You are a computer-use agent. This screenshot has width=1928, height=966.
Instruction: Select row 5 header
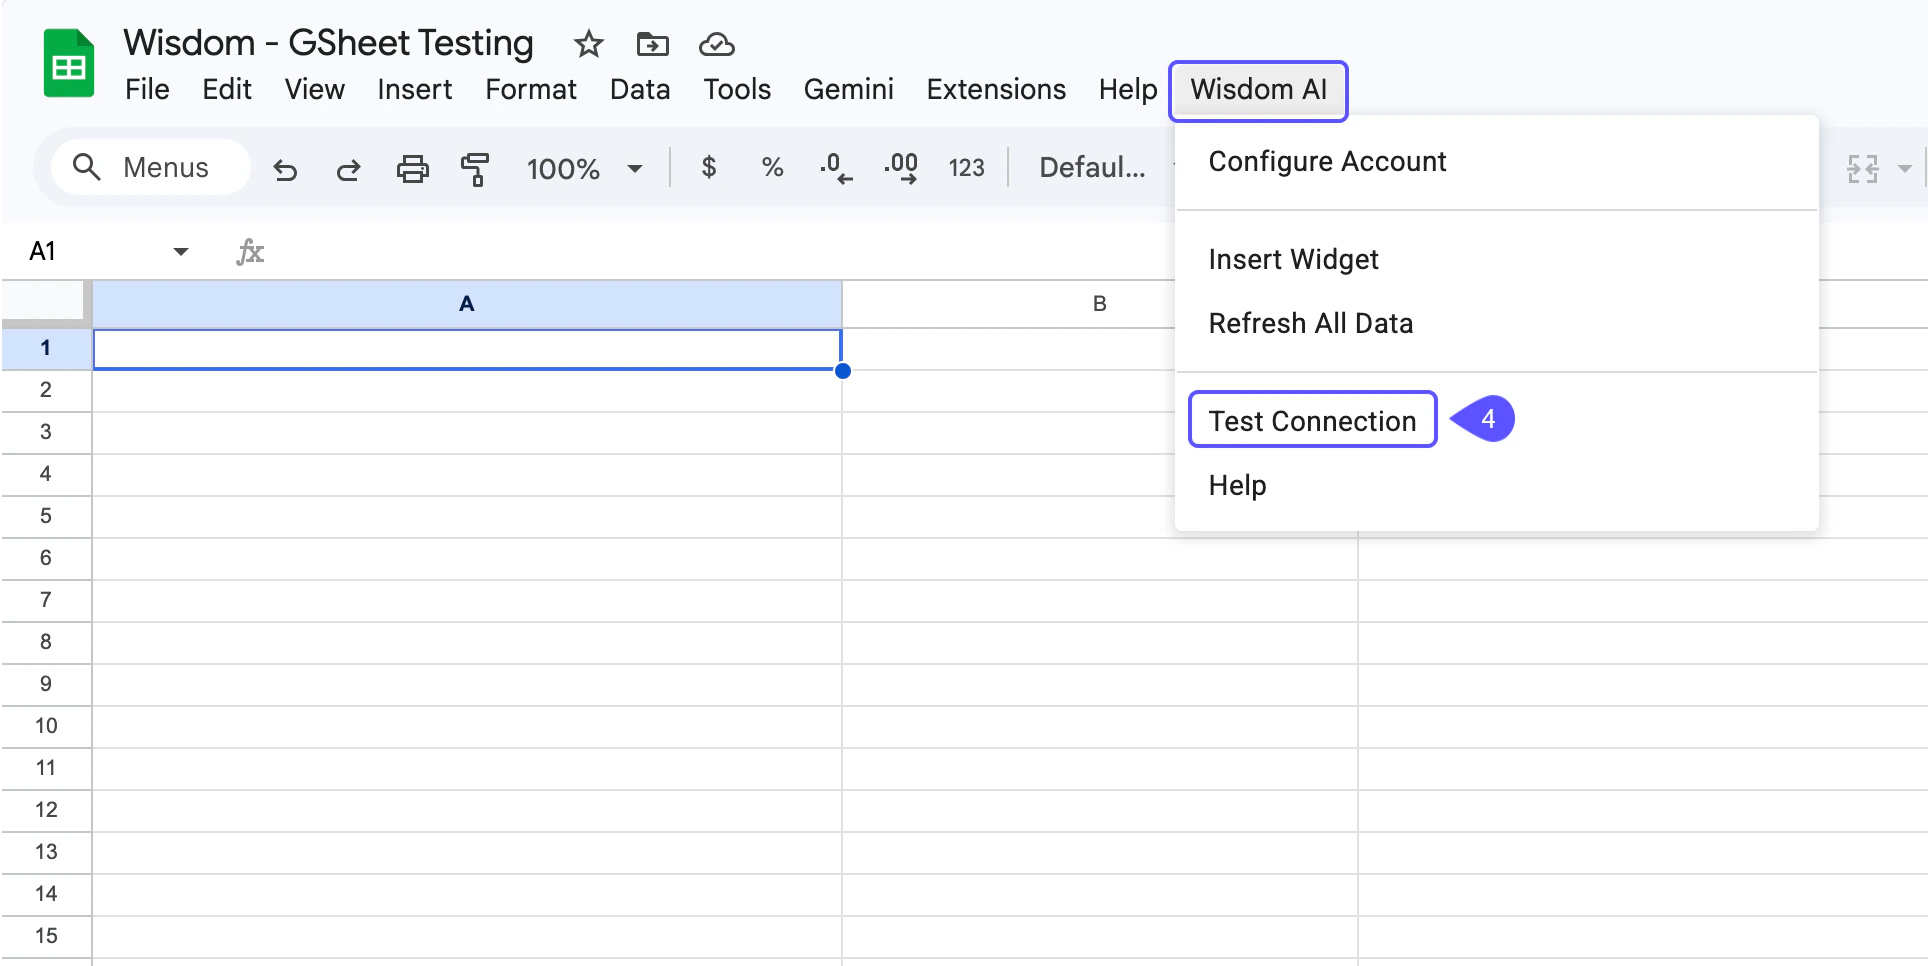46,516
